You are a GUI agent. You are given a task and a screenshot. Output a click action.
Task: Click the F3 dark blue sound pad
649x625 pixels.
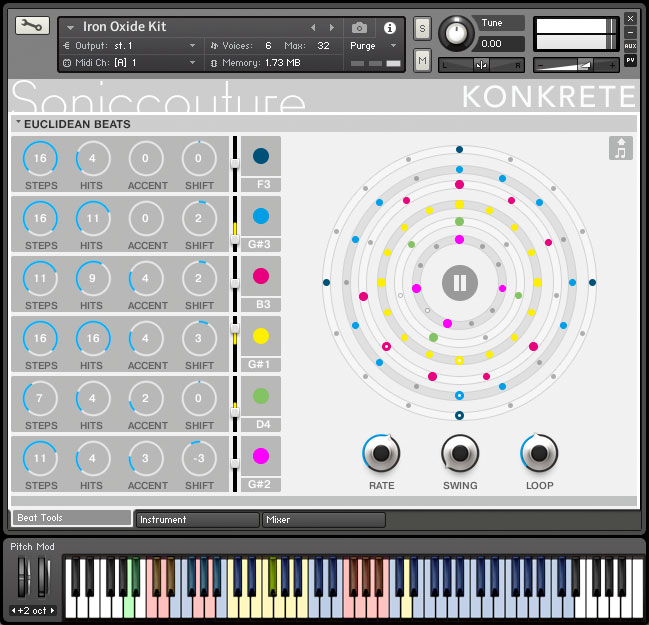coord(261,156)
